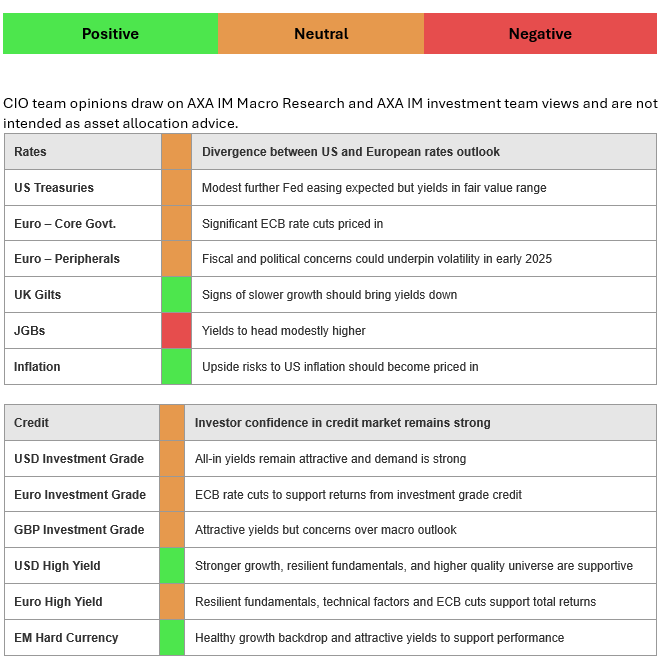
Task: Click the orange Neutral legend box
Action: [321, 34]
